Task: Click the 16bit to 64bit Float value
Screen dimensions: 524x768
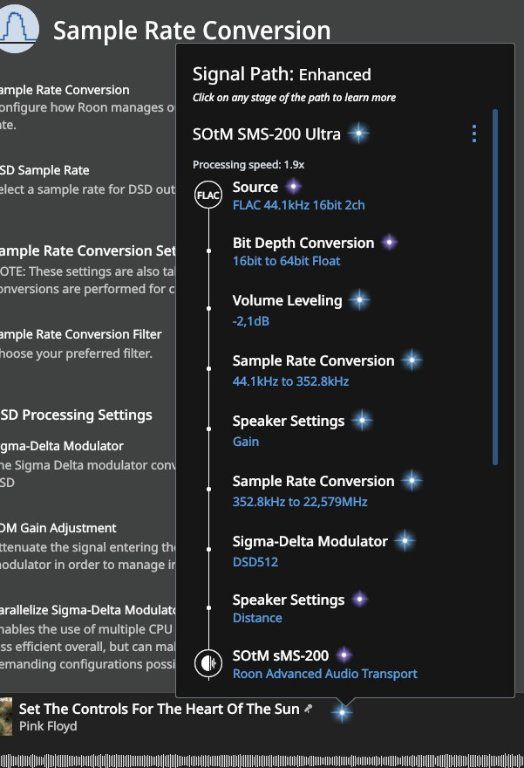Action: tap(286, 261)
